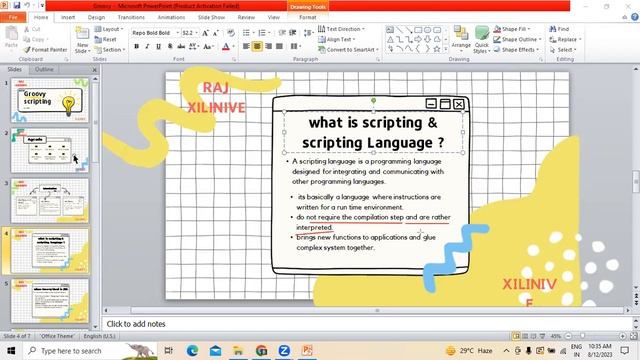
Task: Select slide 1 thumbnail Groovy scripting
Action: point(50,100)
